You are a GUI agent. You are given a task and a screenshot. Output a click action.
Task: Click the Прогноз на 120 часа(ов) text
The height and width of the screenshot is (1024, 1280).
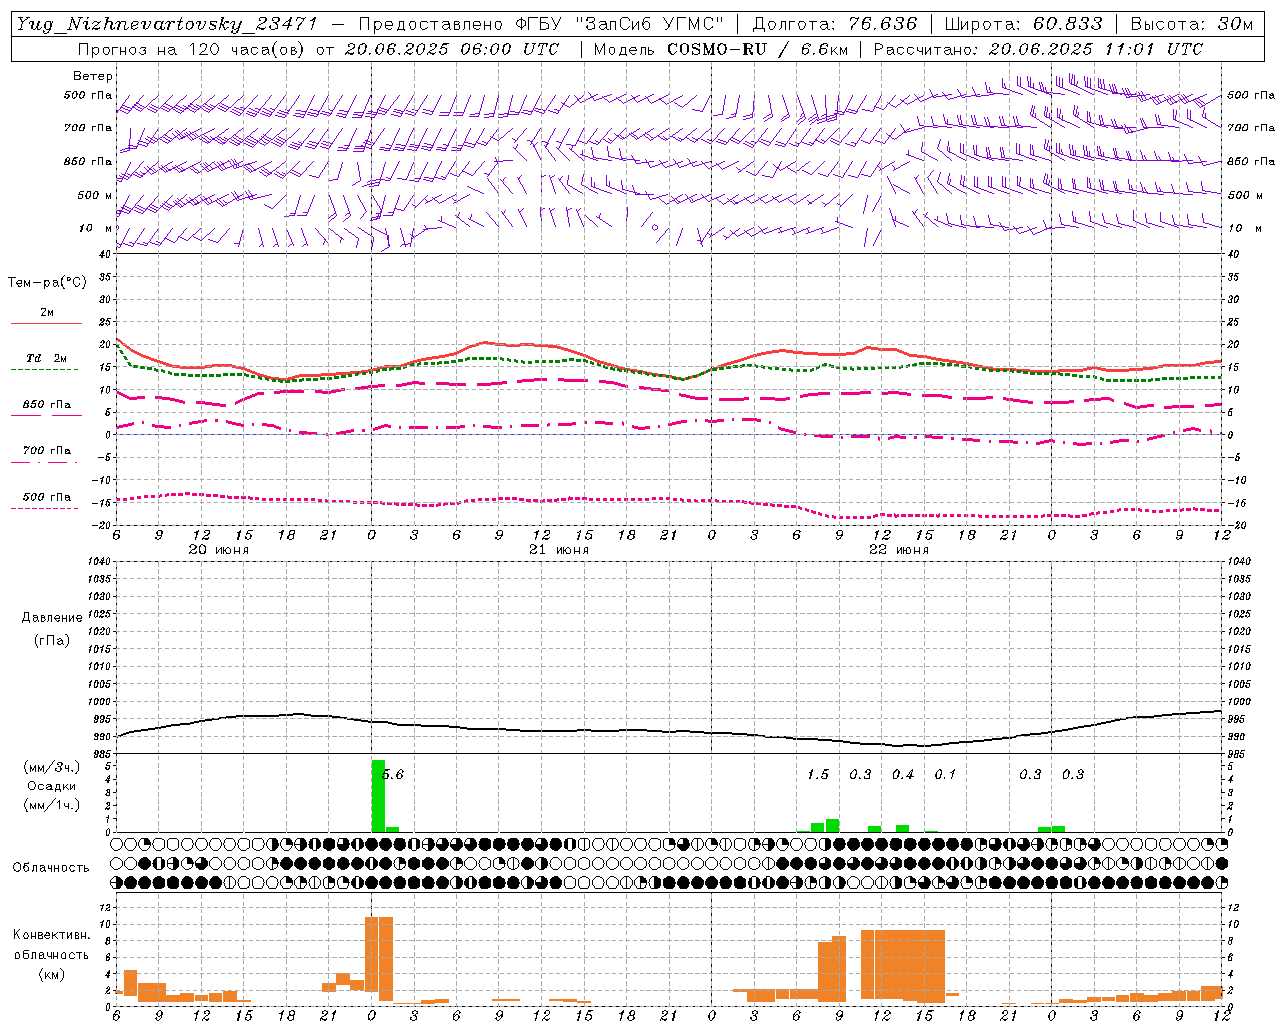tap(193, 49)
